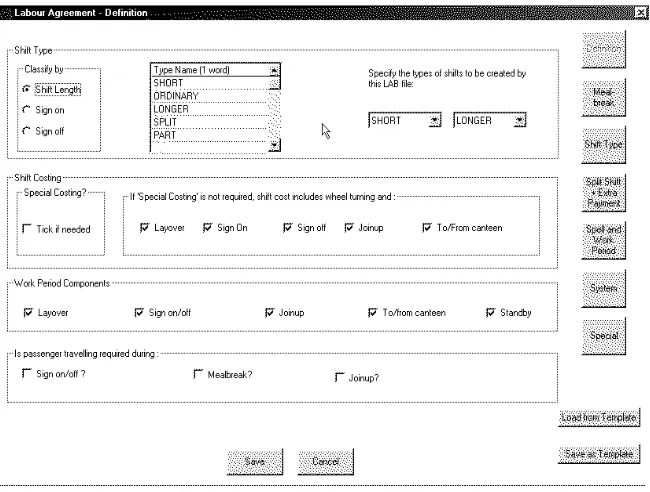Image resolution: width=650 pixels, height=492 pixels.
Task: Select SPLIT in the Type Name list
Action: [210, 122]
